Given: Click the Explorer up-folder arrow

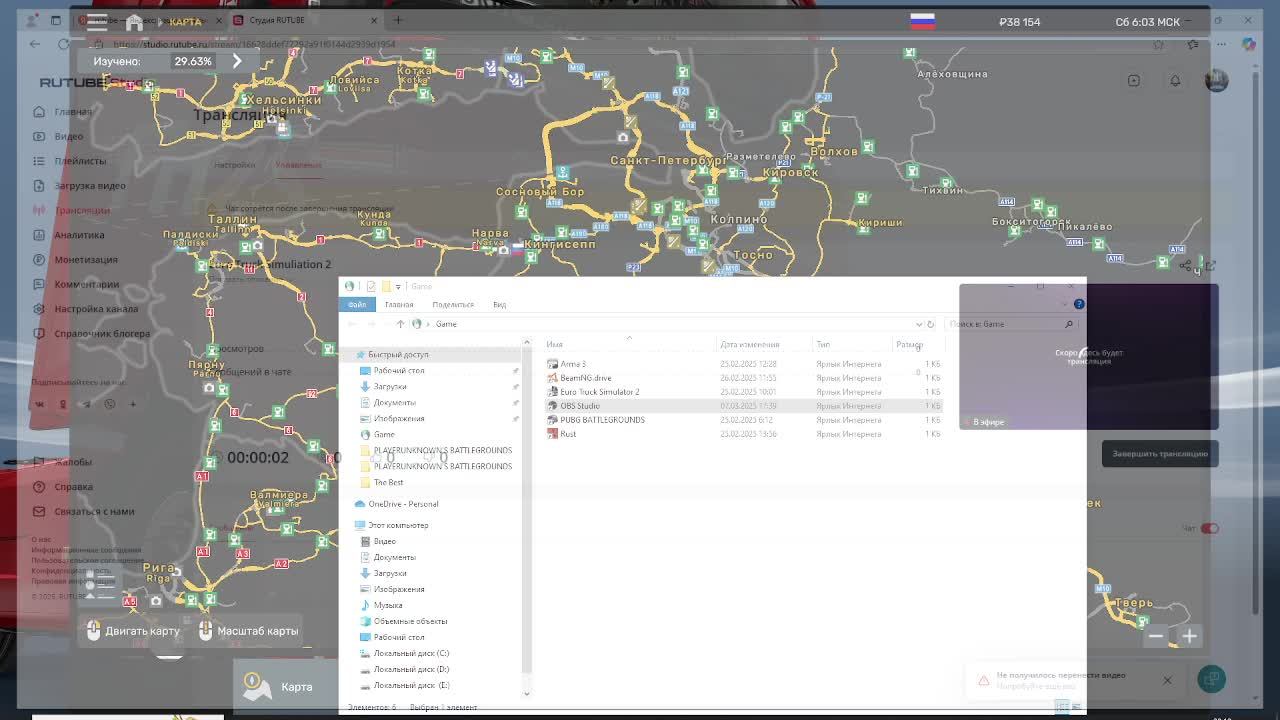Looking at the screenshot, I should [400, 324].
